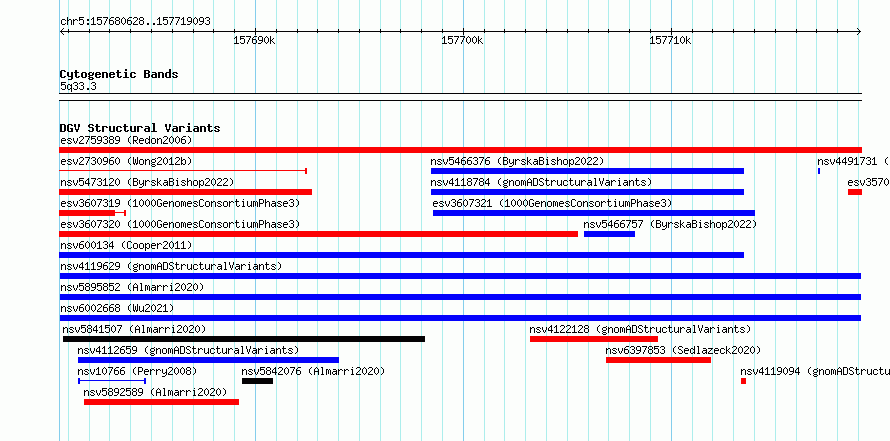Click the chr5:157680628..157719093 coordinate text
This screenshot has height=441, width=890.
tap(135, 22)
